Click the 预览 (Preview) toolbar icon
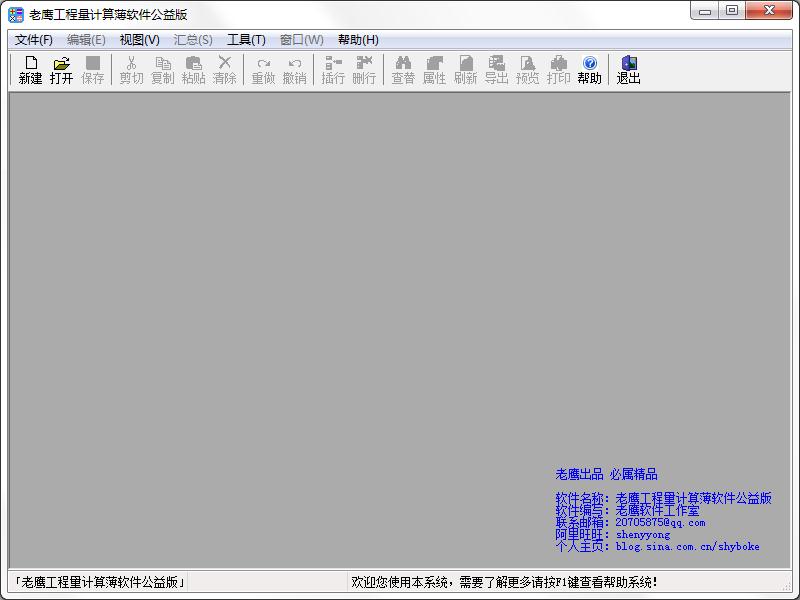Screen dimensions: 800x600 [528, 70]
